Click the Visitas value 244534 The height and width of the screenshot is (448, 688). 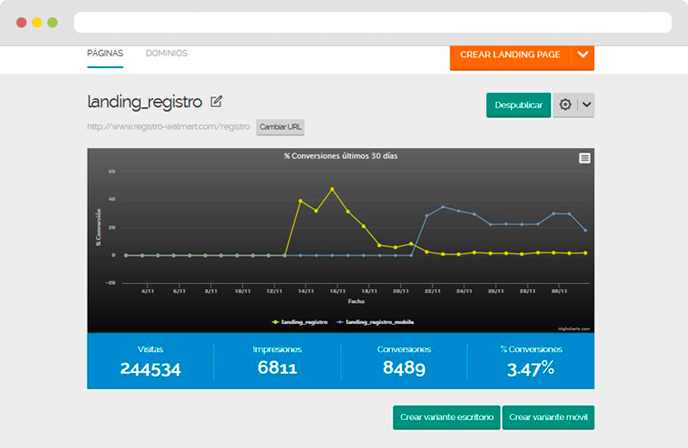pyautogui.click(x=150, y=369)
